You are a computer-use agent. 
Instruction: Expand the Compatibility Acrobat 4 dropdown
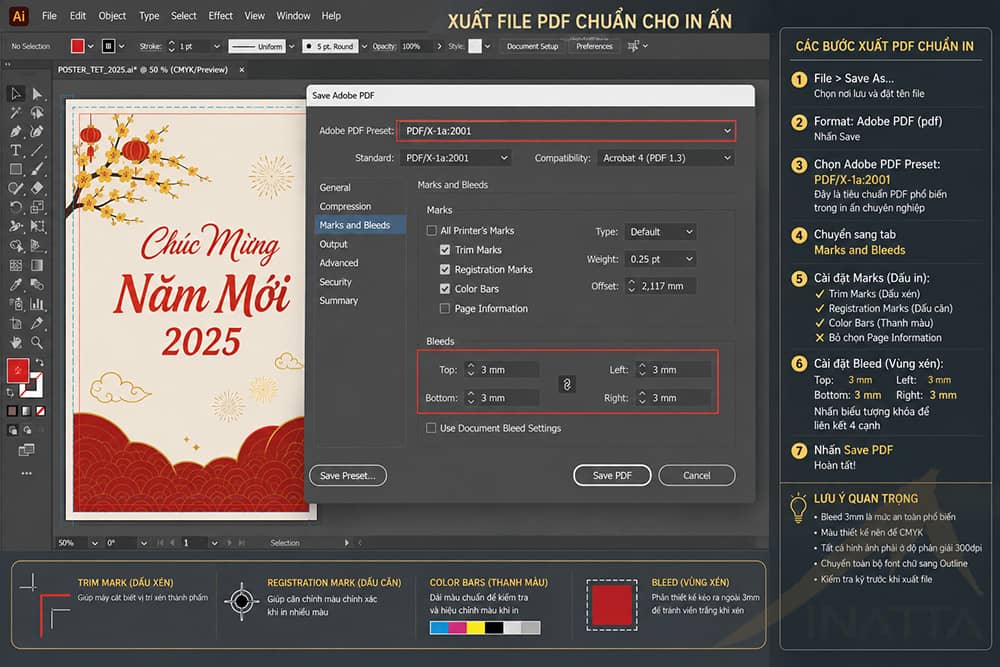tap(666, 158)
